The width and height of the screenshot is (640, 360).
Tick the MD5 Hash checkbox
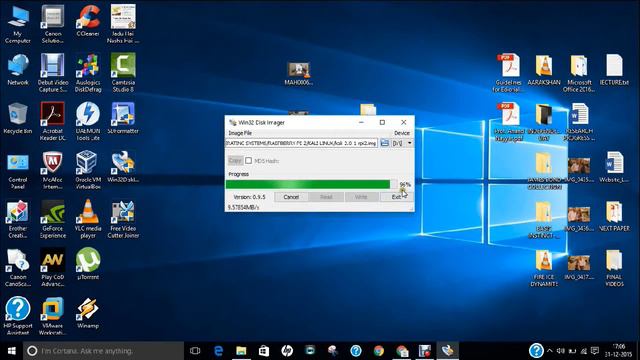point(249,160)
